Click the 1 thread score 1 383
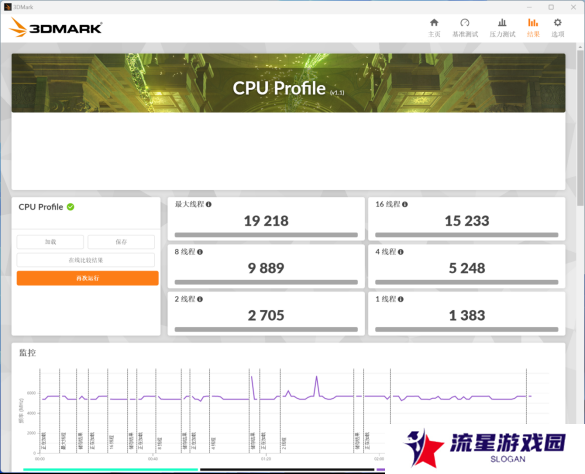This screenshot has width=585, height=474. click(x=467, y=315)
